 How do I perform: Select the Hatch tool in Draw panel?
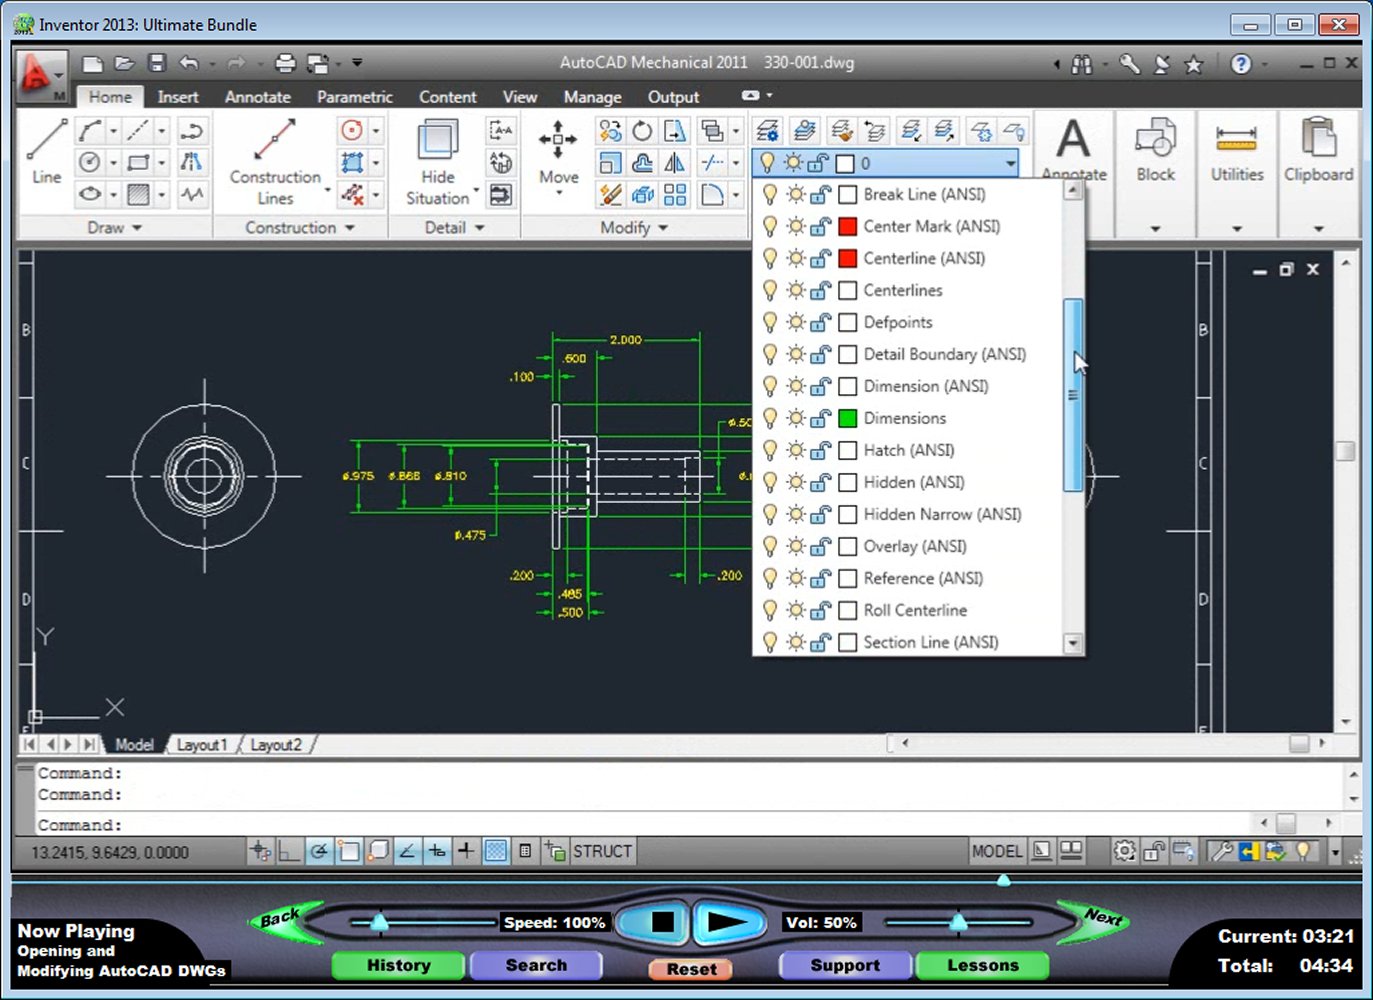click(139, 194)
